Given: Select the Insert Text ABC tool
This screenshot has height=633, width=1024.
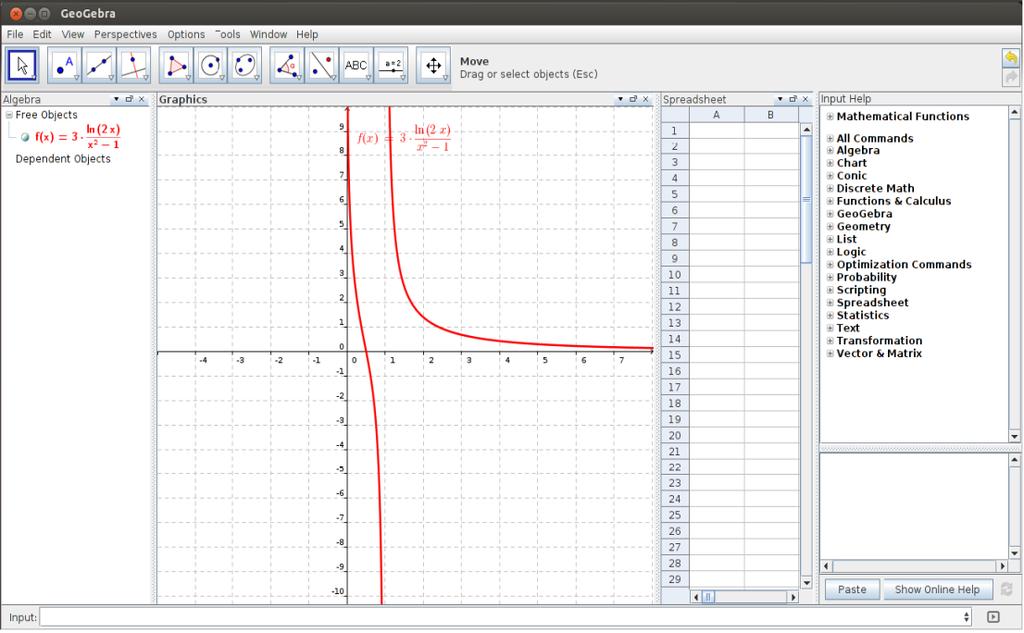Looking at the screenshot, I should pos(357,65).
